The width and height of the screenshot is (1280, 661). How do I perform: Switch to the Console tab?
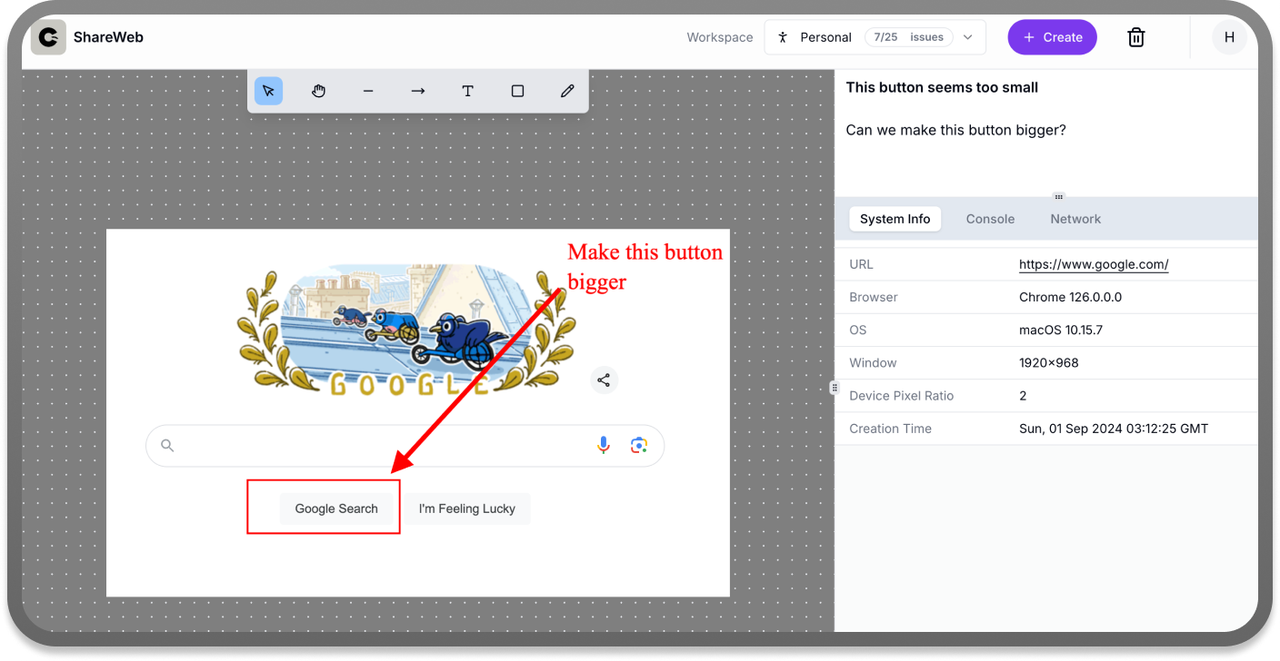990,219
